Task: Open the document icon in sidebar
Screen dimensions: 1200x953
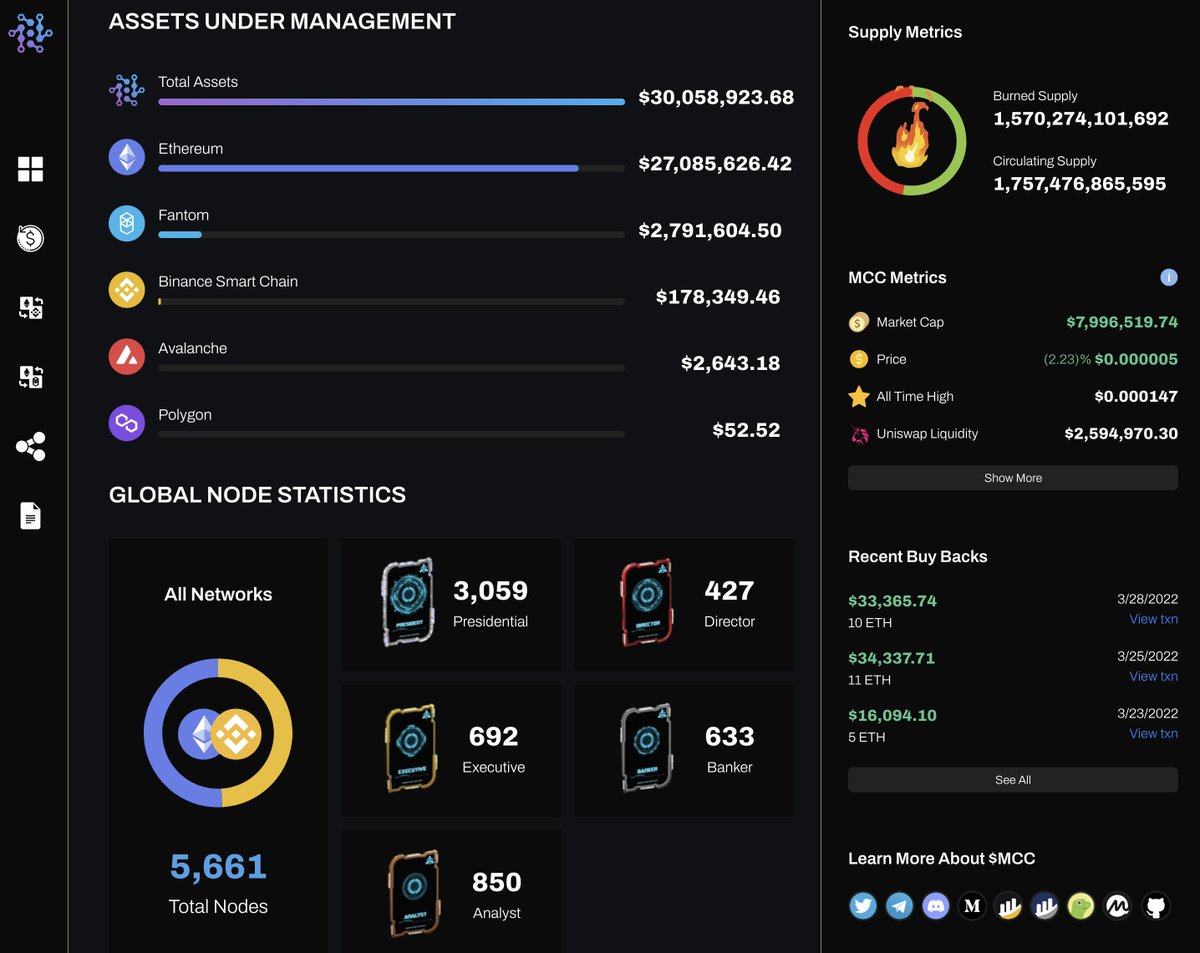Action: (30, 516)
